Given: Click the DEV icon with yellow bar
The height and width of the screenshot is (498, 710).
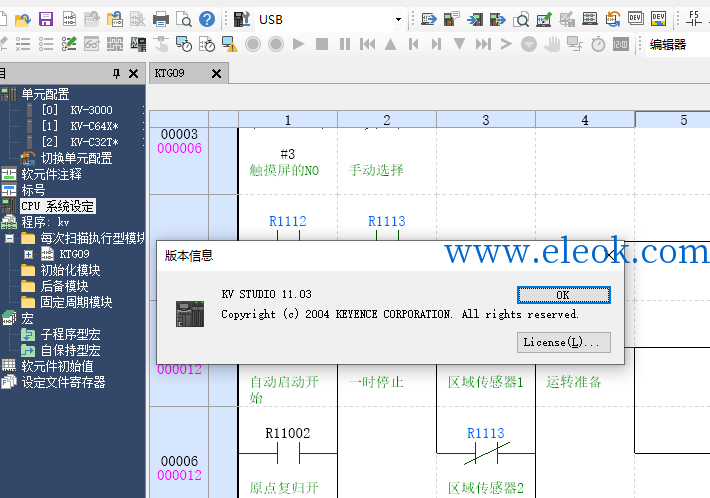Looking at the screenshot, I should (658, 19).
